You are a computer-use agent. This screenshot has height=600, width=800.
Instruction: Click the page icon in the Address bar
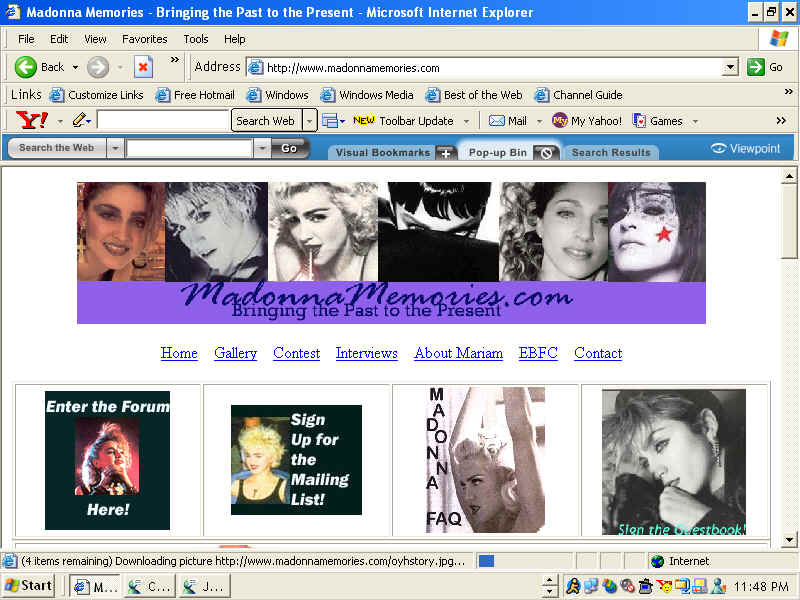[x=255, y=67]
